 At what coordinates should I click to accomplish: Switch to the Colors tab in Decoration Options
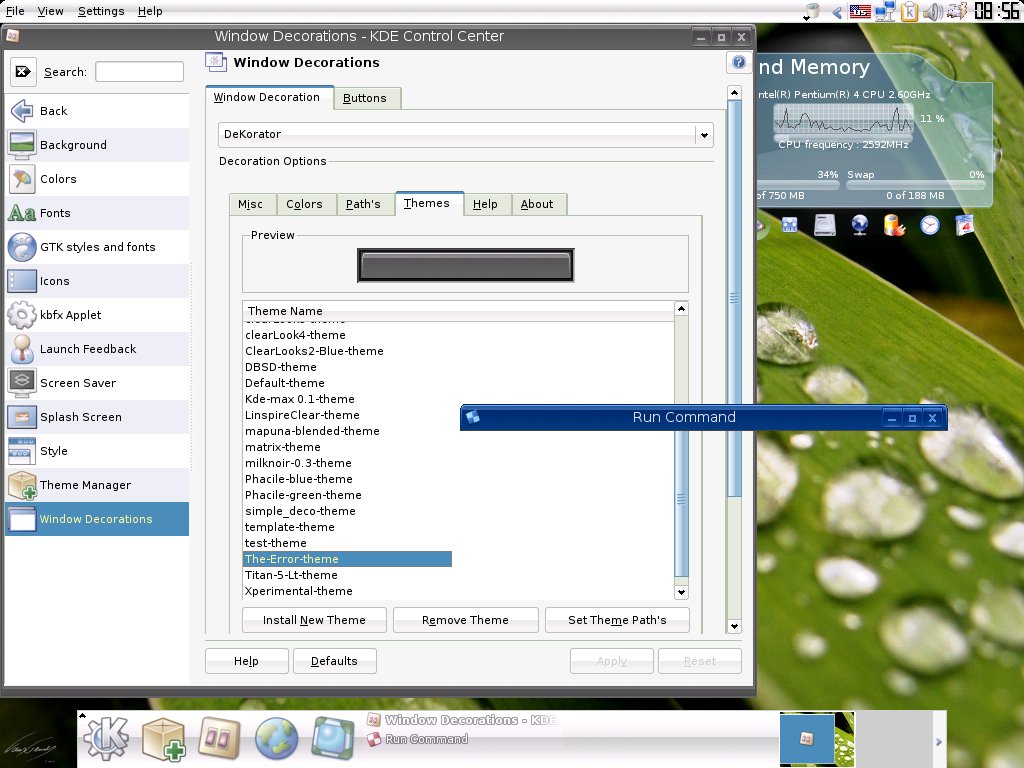(304, 204)
